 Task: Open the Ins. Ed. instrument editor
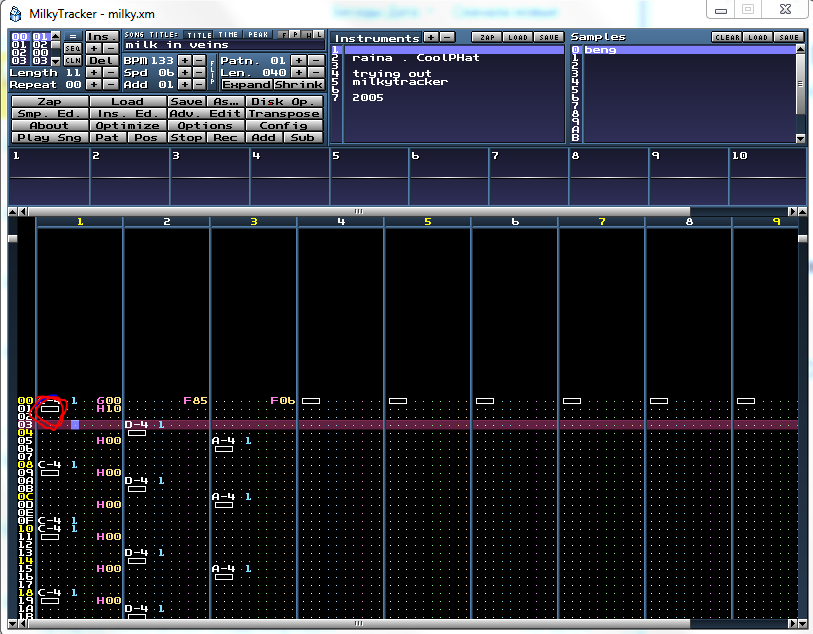coord(128,114)
